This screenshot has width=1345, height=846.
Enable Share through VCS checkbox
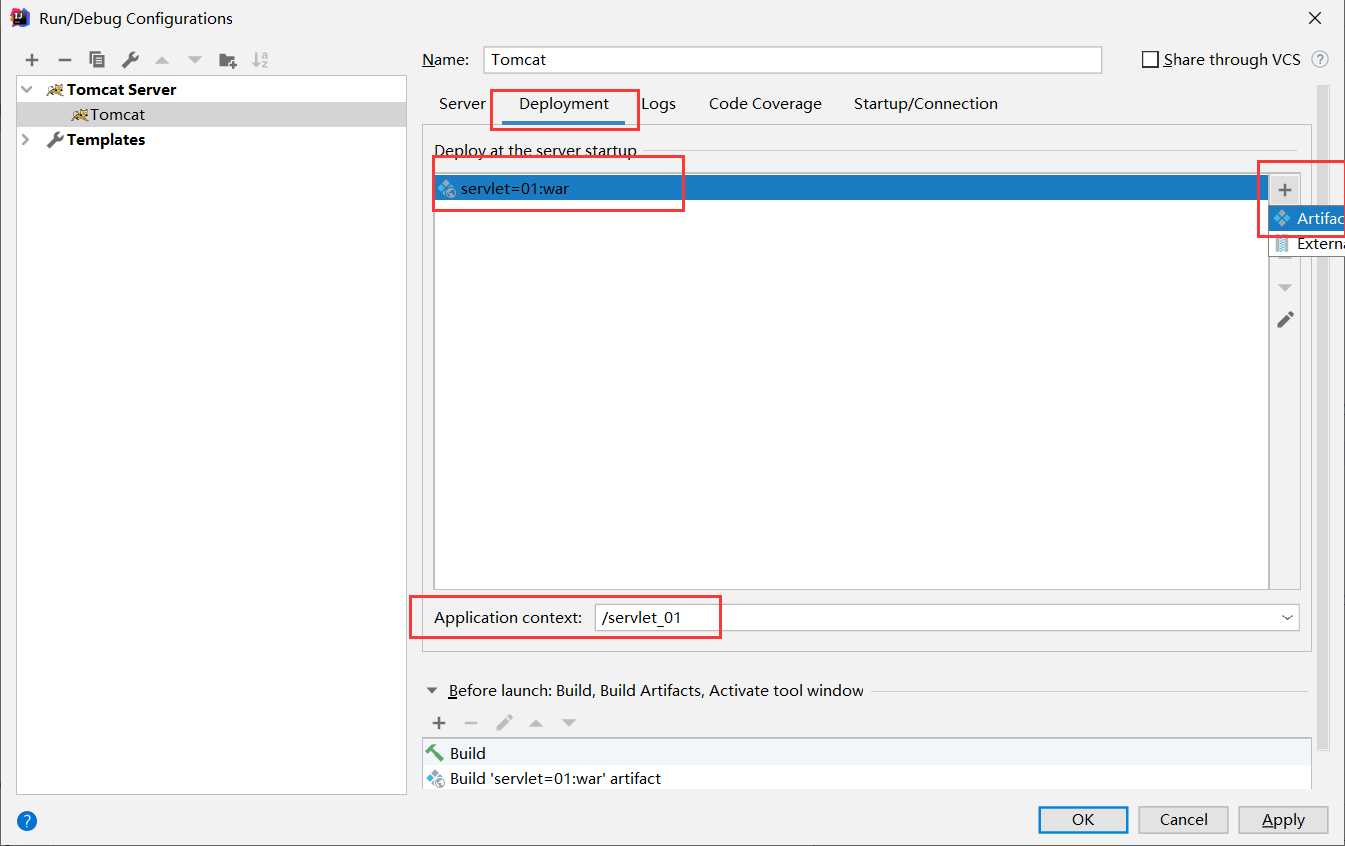point(1150,60)
